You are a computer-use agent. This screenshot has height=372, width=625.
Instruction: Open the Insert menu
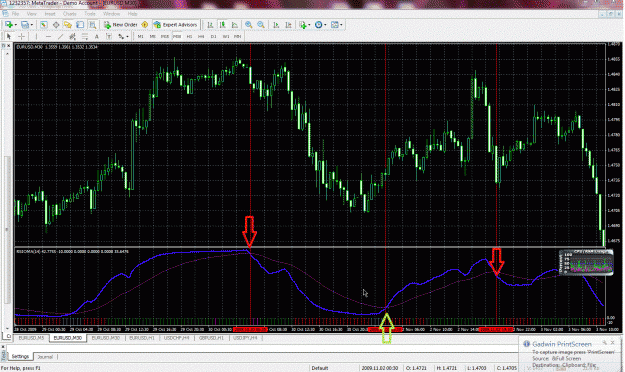[x=50, y=14]
